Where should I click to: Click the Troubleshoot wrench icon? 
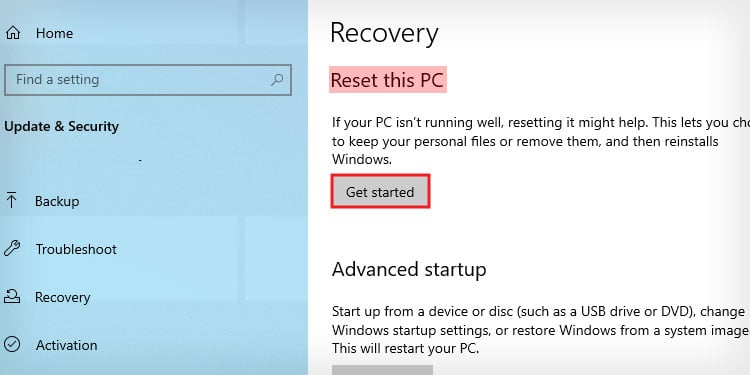(11, 249)
